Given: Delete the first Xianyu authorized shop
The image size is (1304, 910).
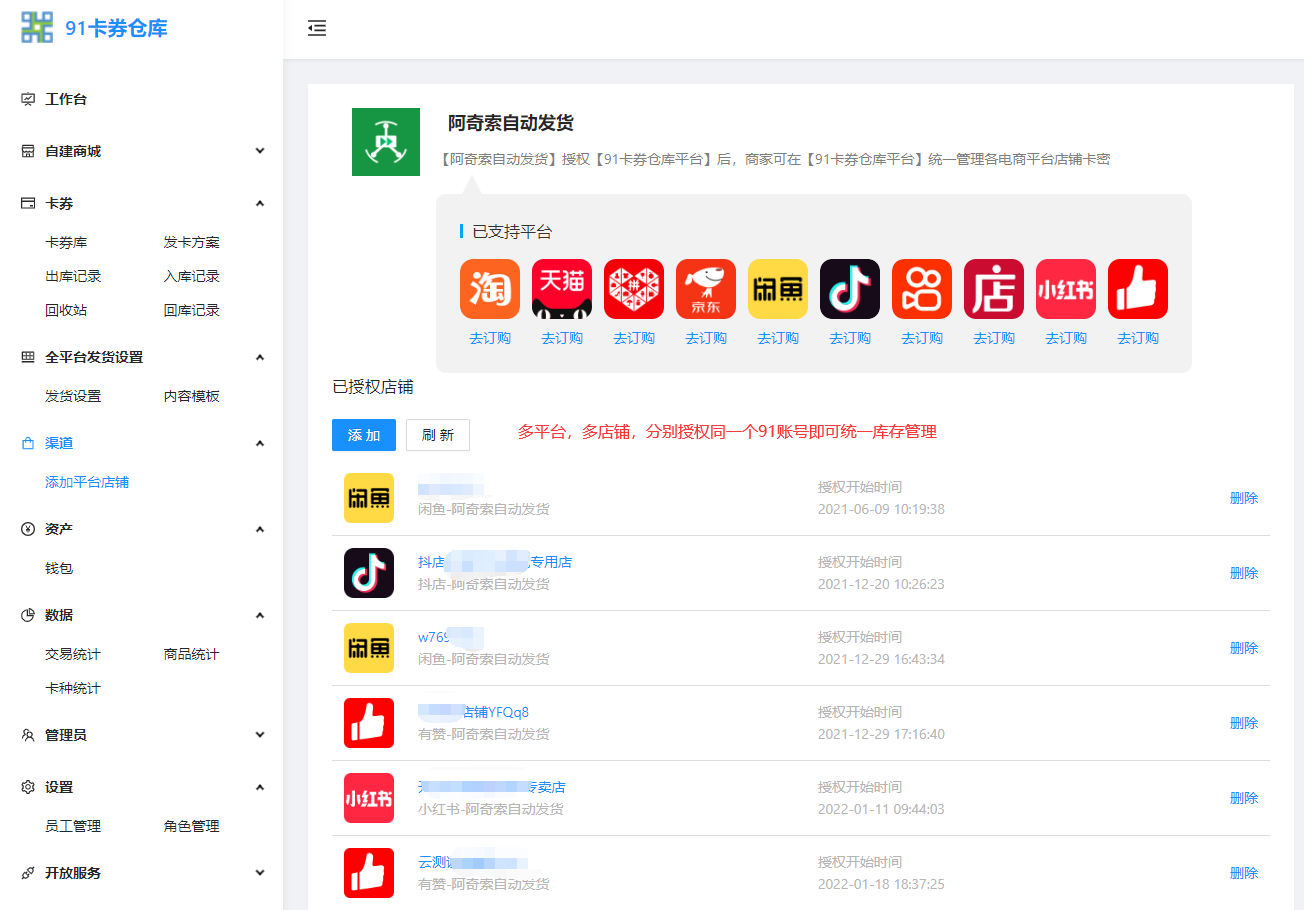Looking at the screenshot, I should pos(1243,497).
